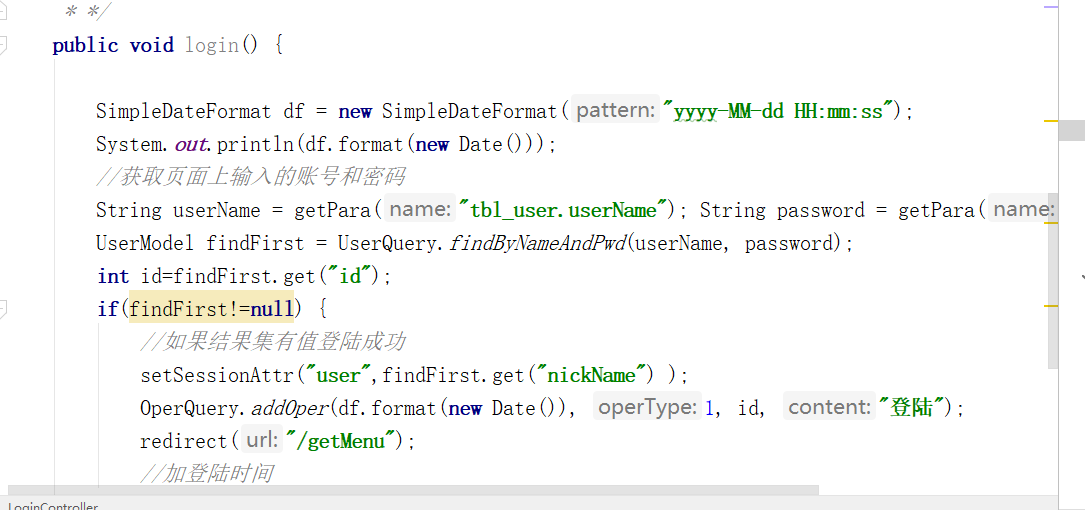Click the 'public' keyword

pyautogui.click(x=85, y=46)
